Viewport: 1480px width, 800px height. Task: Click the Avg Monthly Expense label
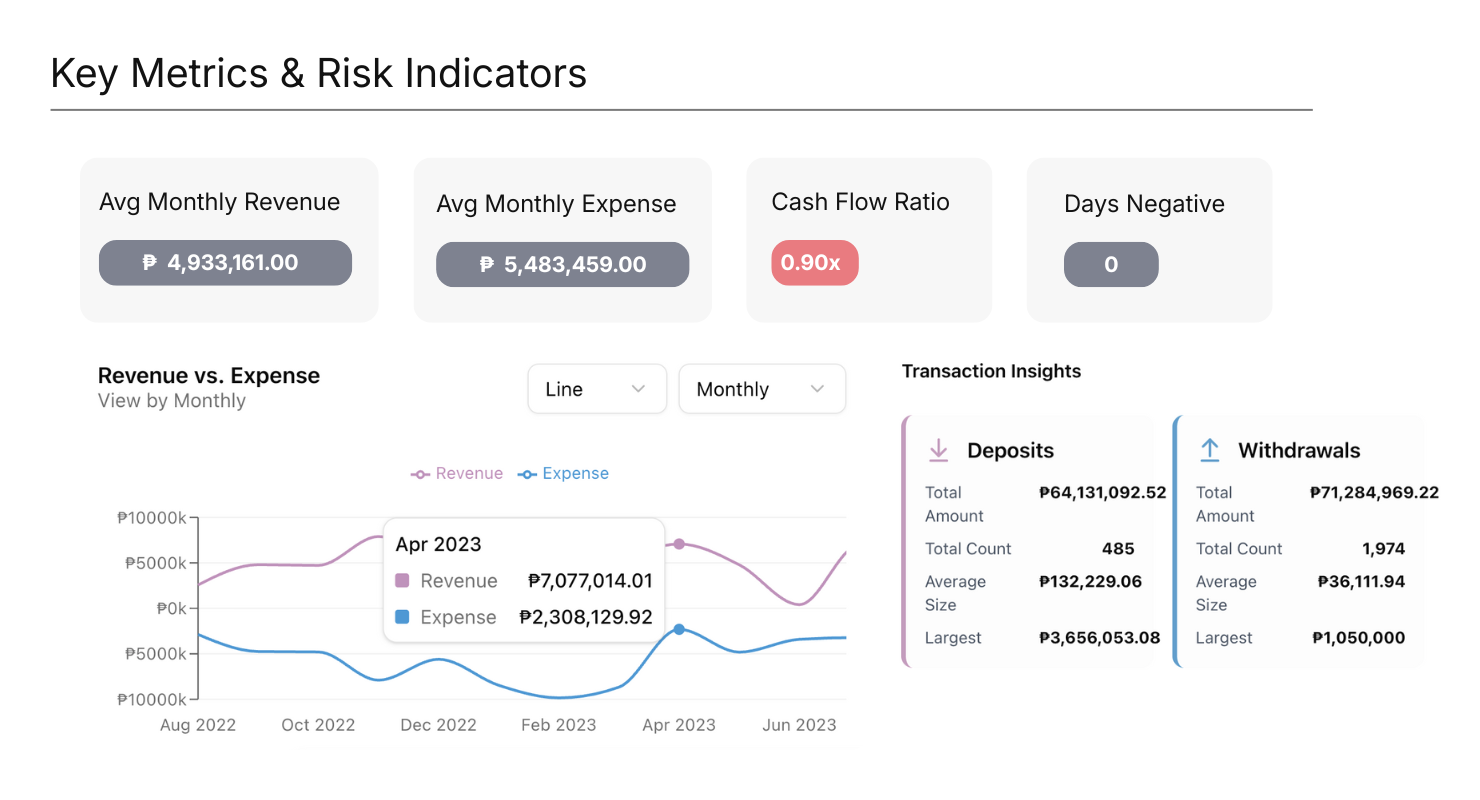[x=556, y=204]
